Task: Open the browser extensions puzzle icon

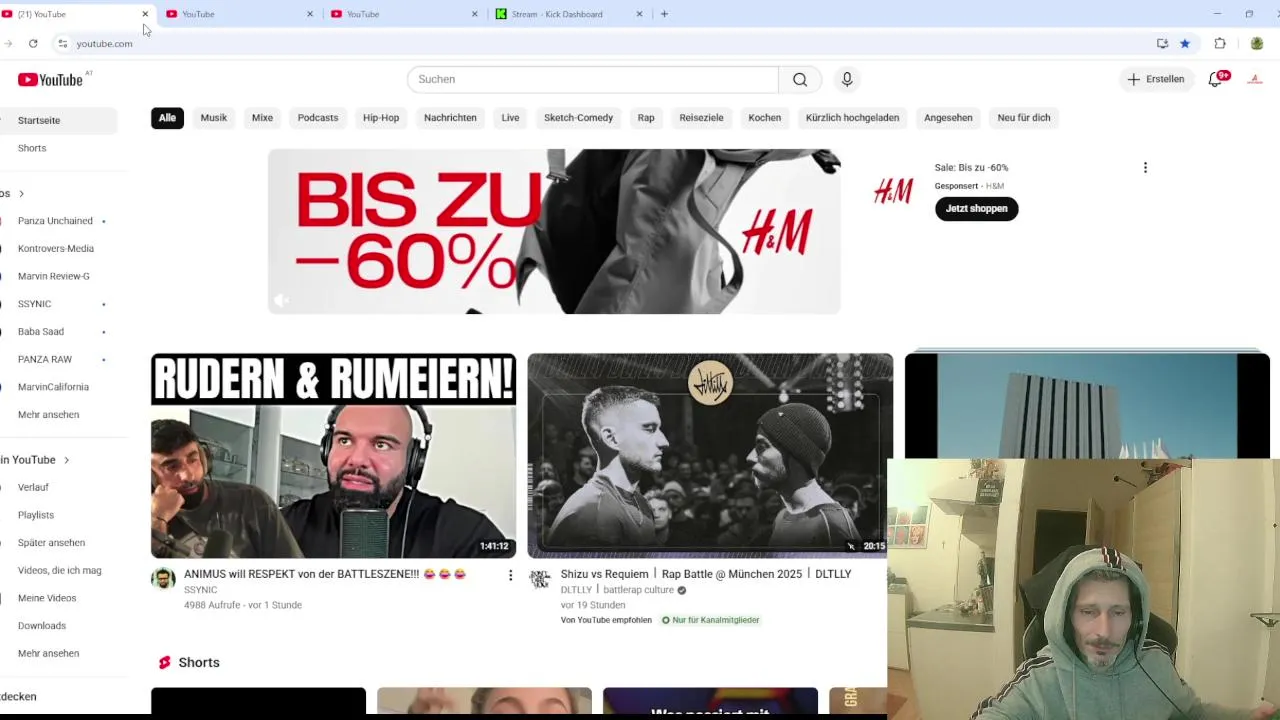Action: pyautogui.click(x=1220, y=43)
